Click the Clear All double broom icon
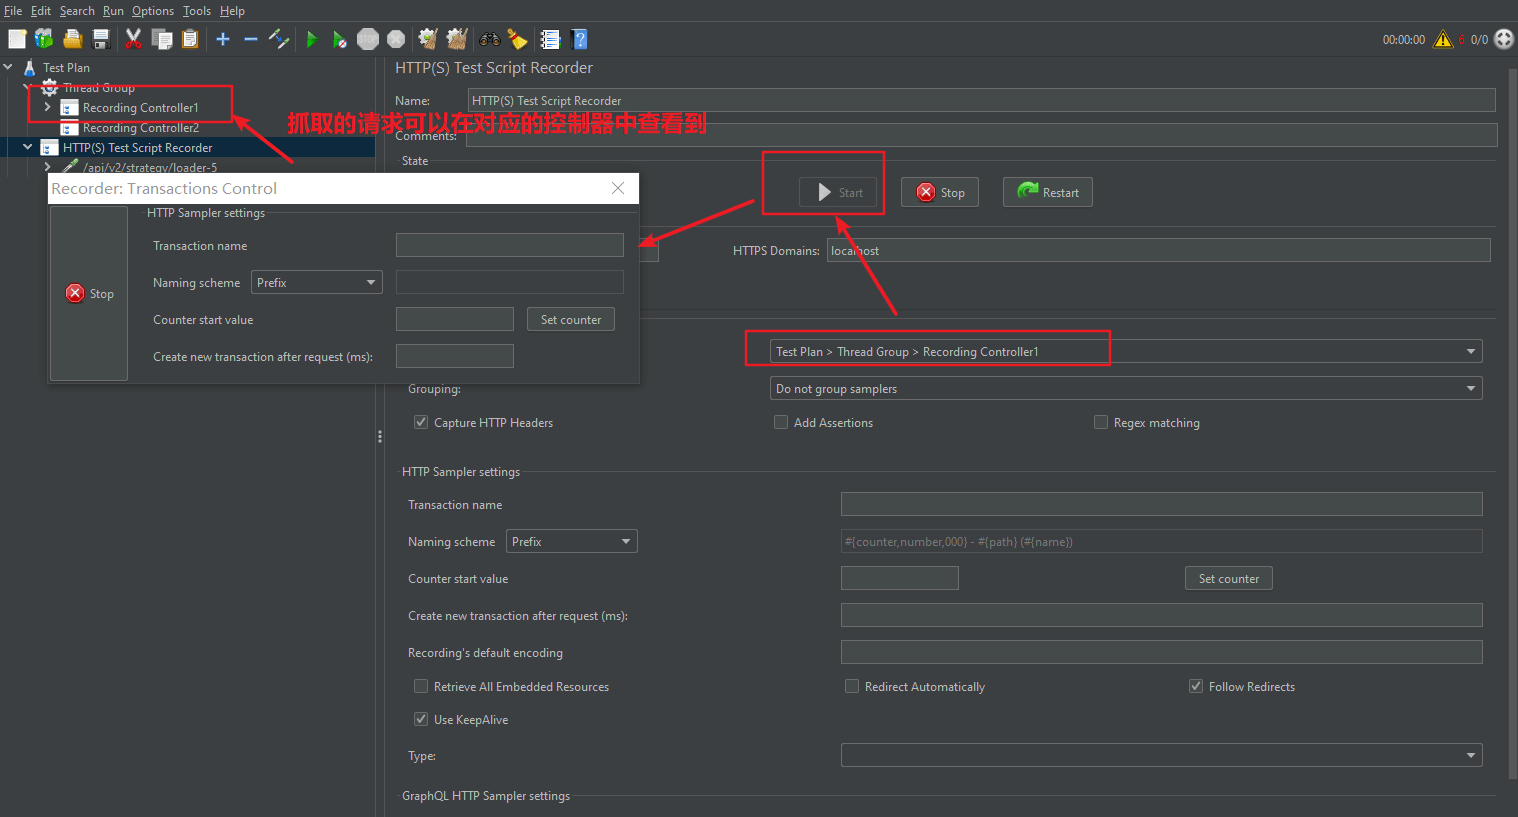 pos(457,39)
